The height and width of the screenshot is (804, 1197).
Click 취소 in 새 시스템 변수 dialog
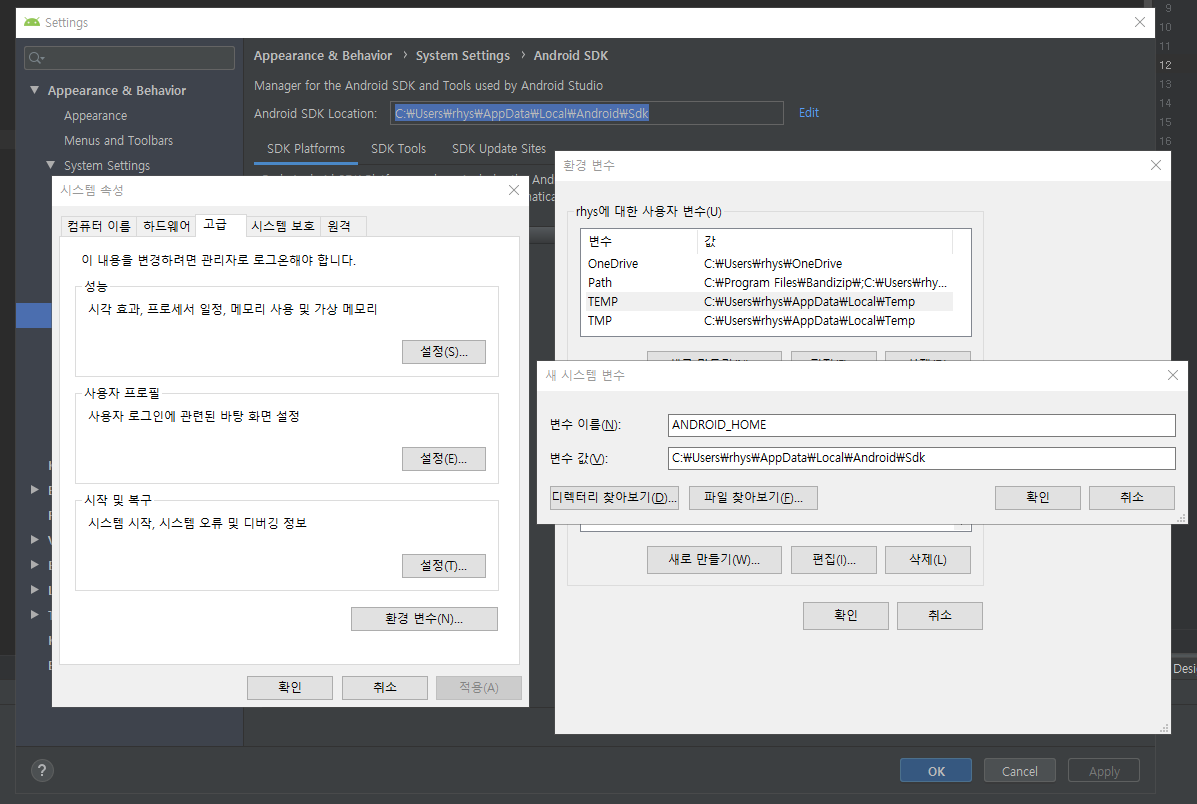(x=1131, y=498)
